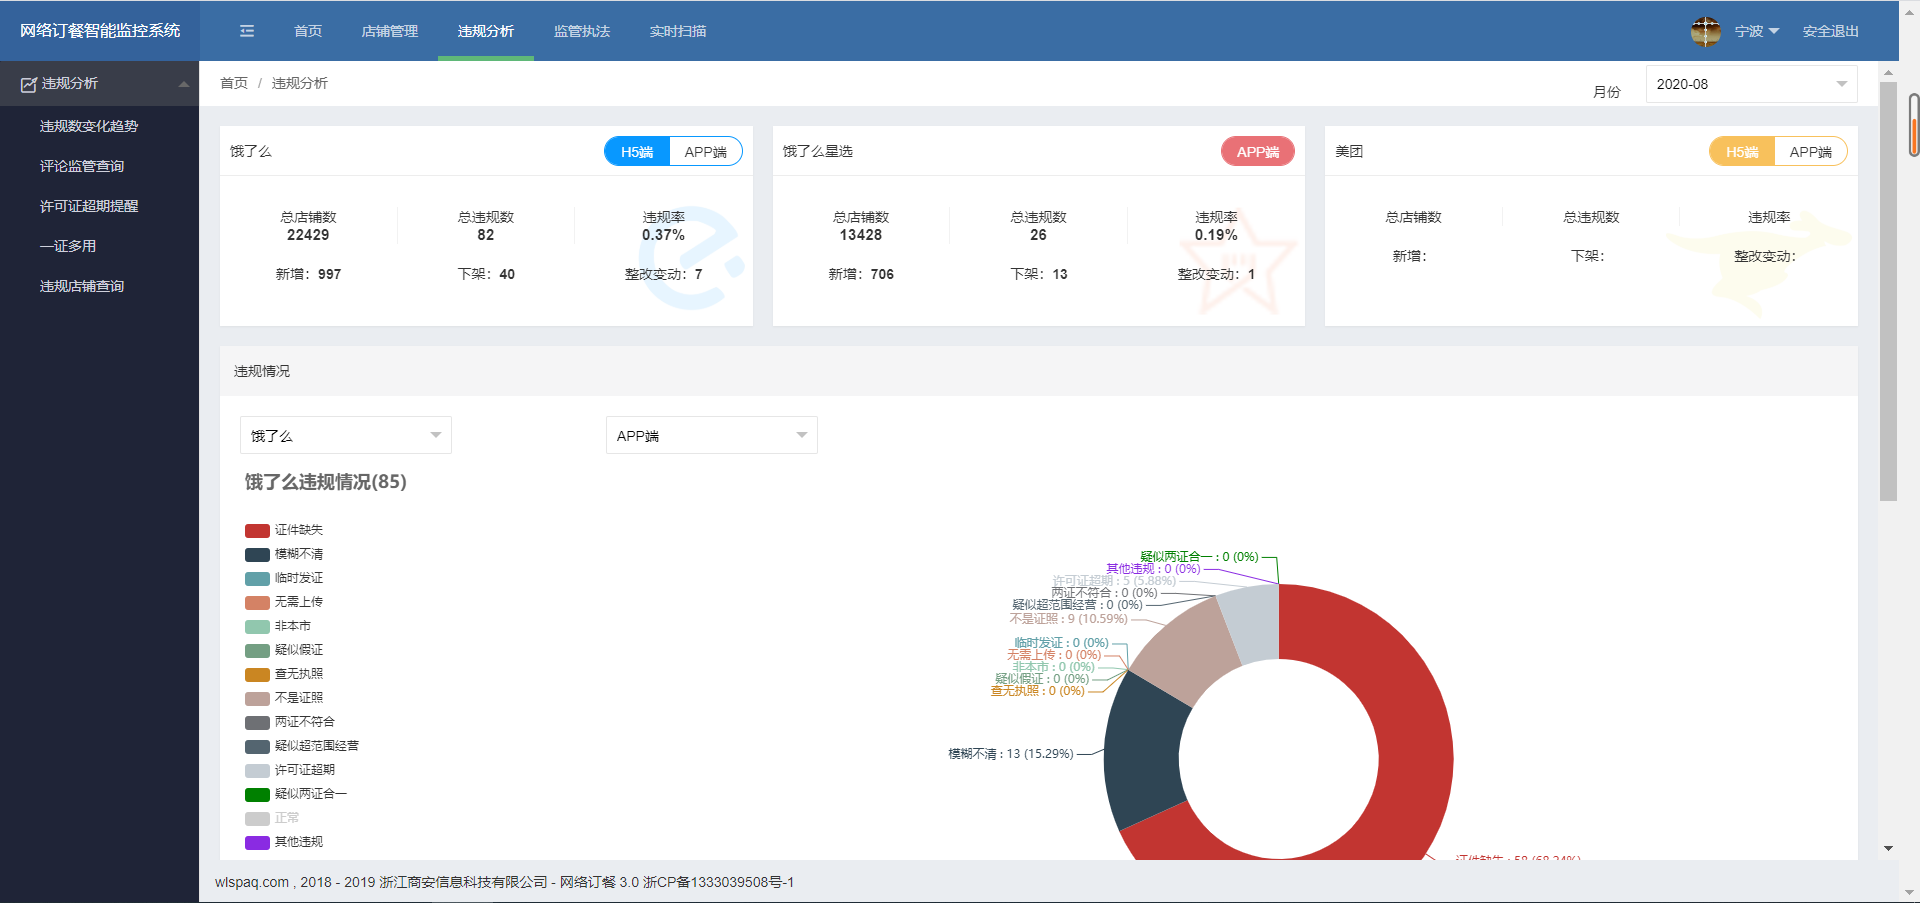Toggle 查无执照 legend item
The width and height of the screenshot is (1920, 903).
click(284, 674)
